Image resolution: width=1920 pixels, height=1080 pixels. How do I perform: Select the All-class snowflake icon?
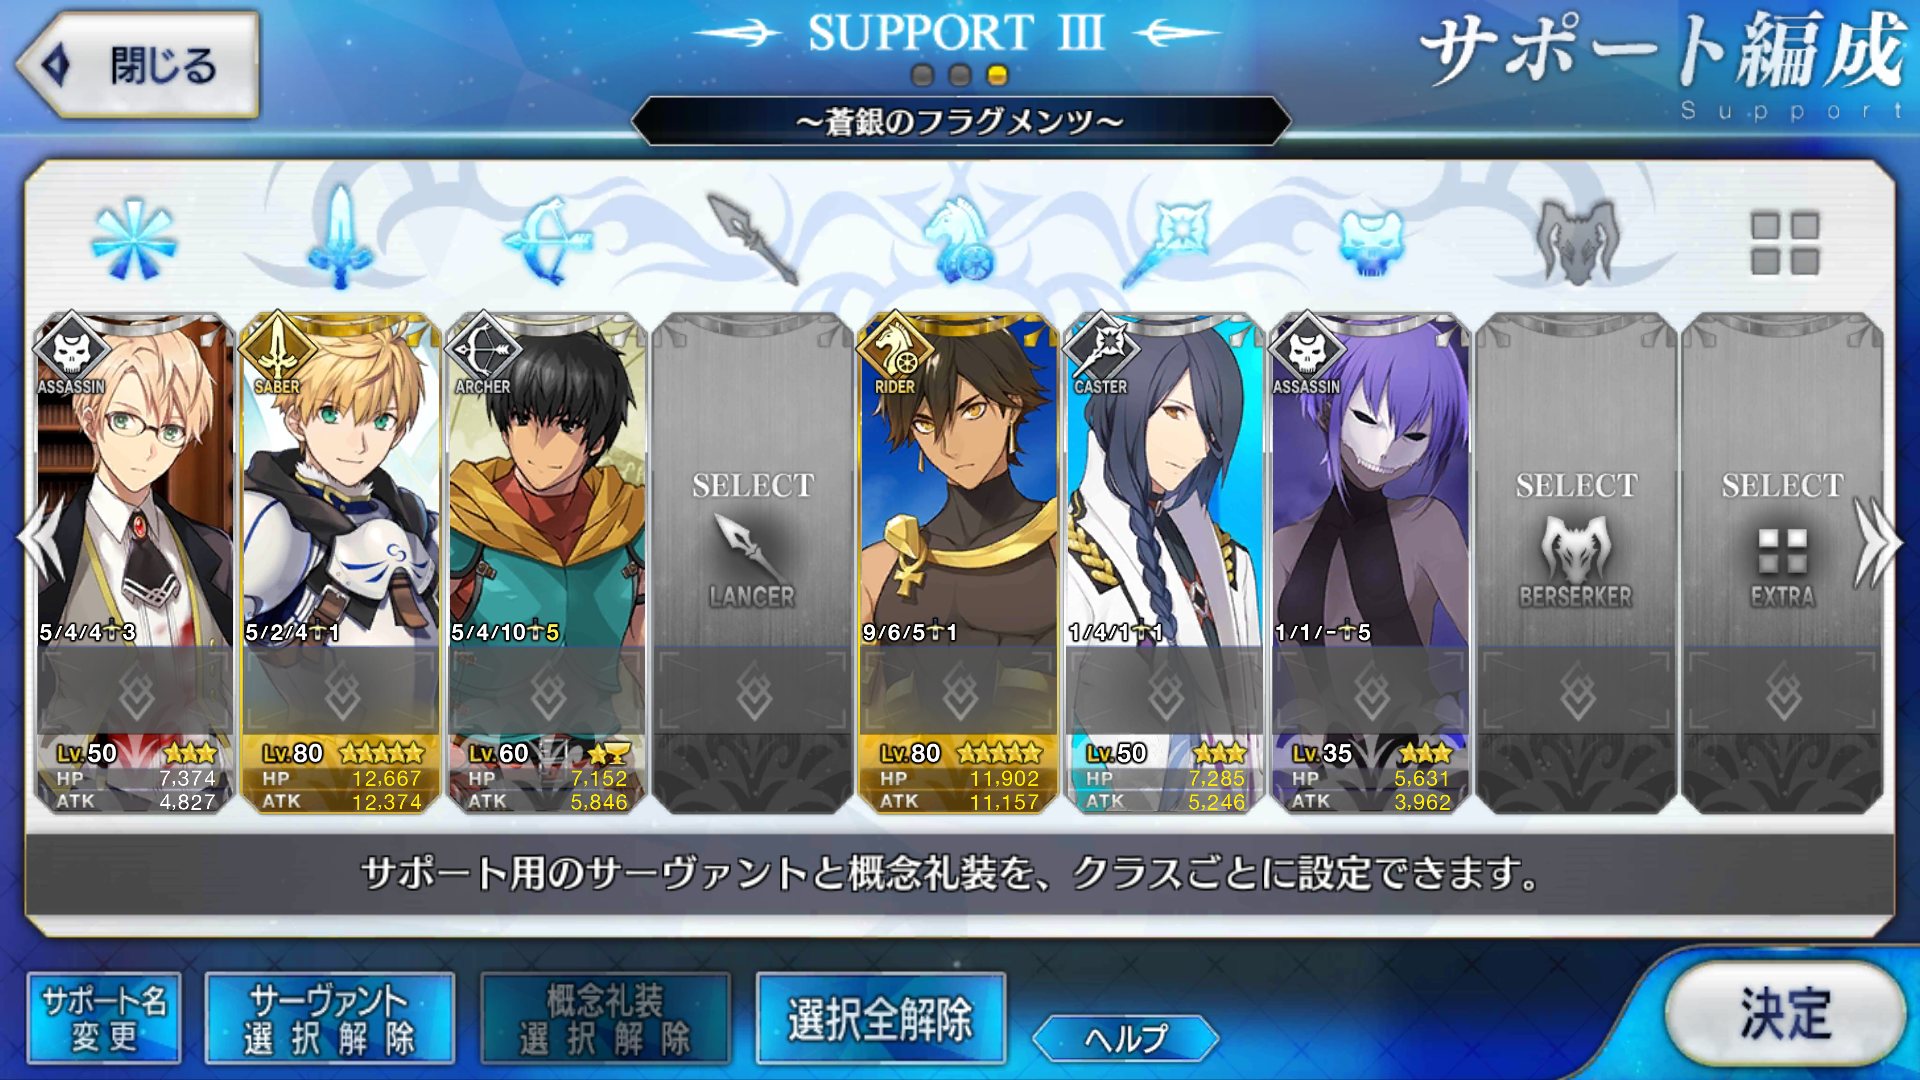tap(134, 239)
